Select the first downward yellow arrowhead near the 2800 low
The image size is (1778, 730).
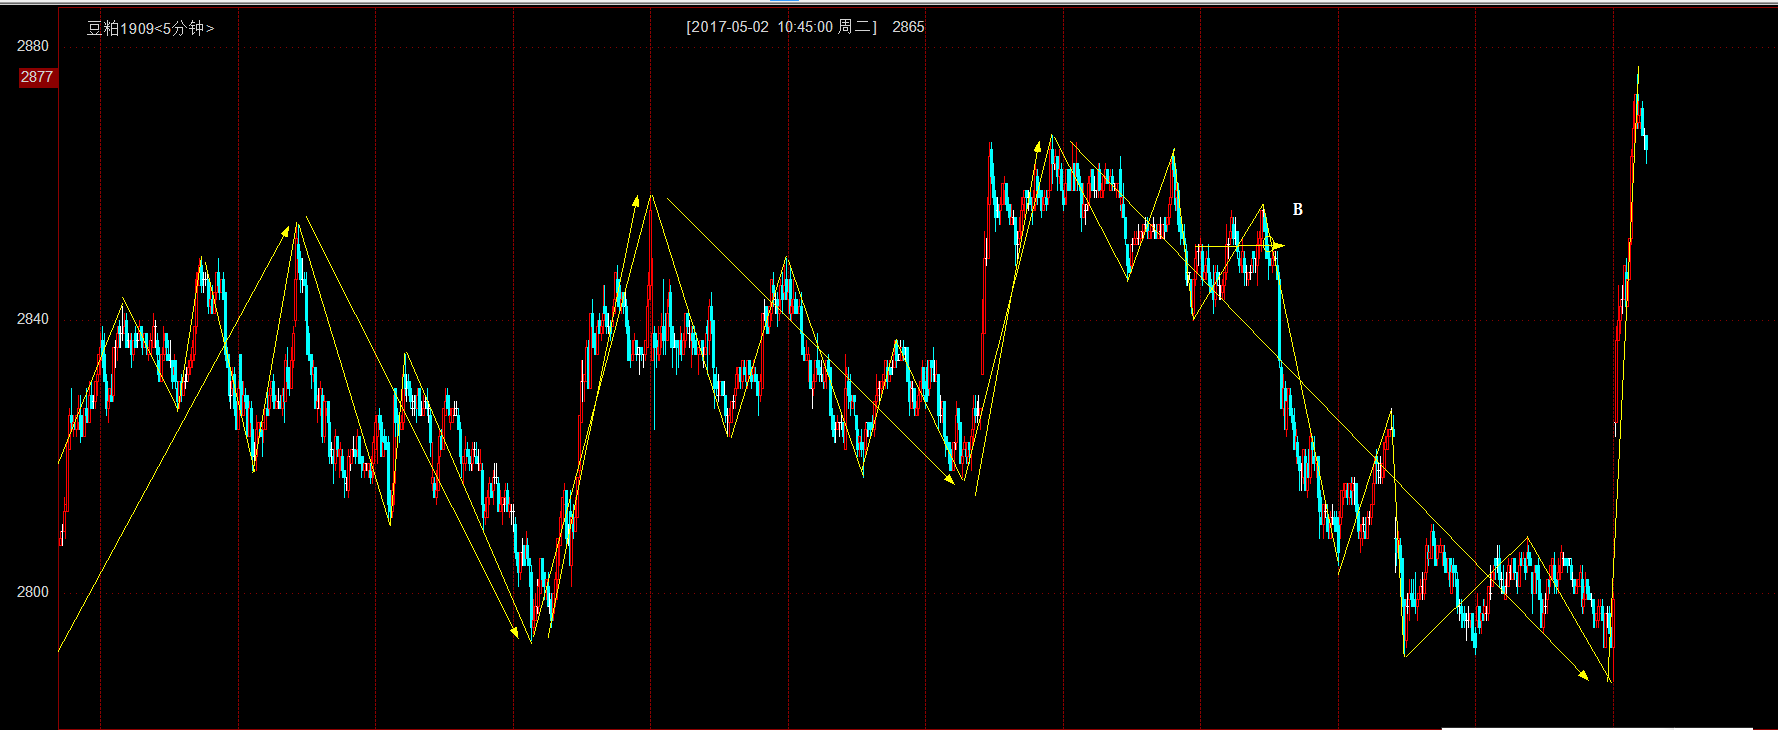tap(514, 632)
